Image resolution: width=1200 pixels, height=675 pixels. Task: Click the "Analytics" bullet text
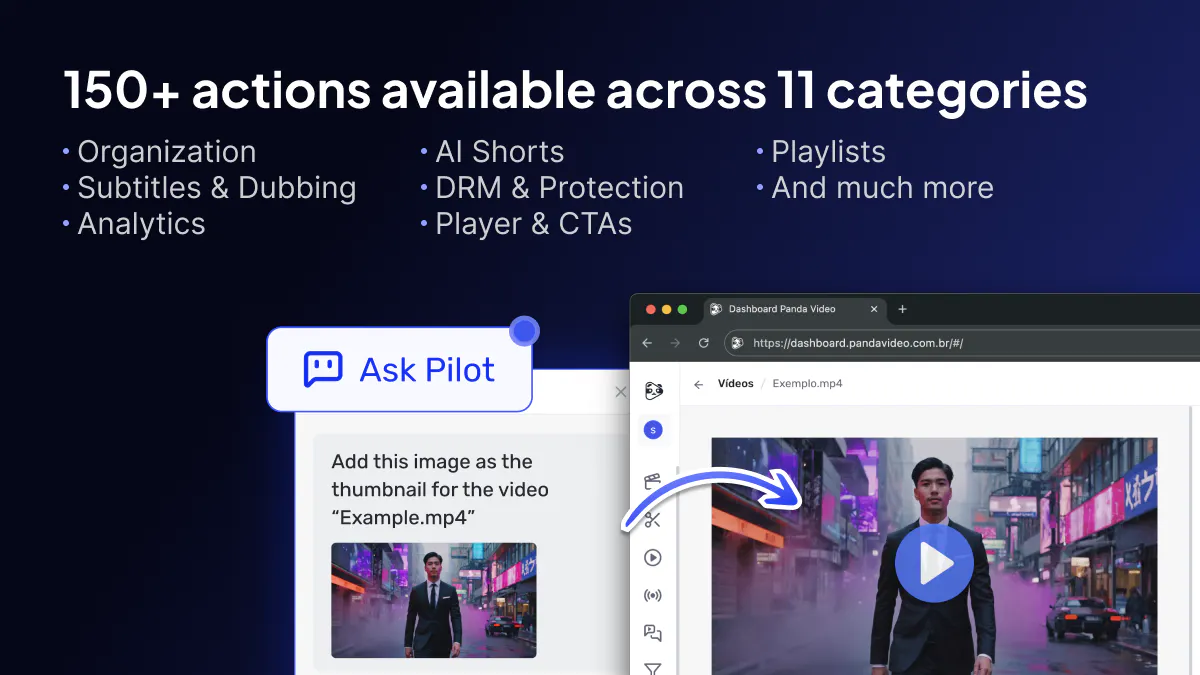(x=141, y=224)
